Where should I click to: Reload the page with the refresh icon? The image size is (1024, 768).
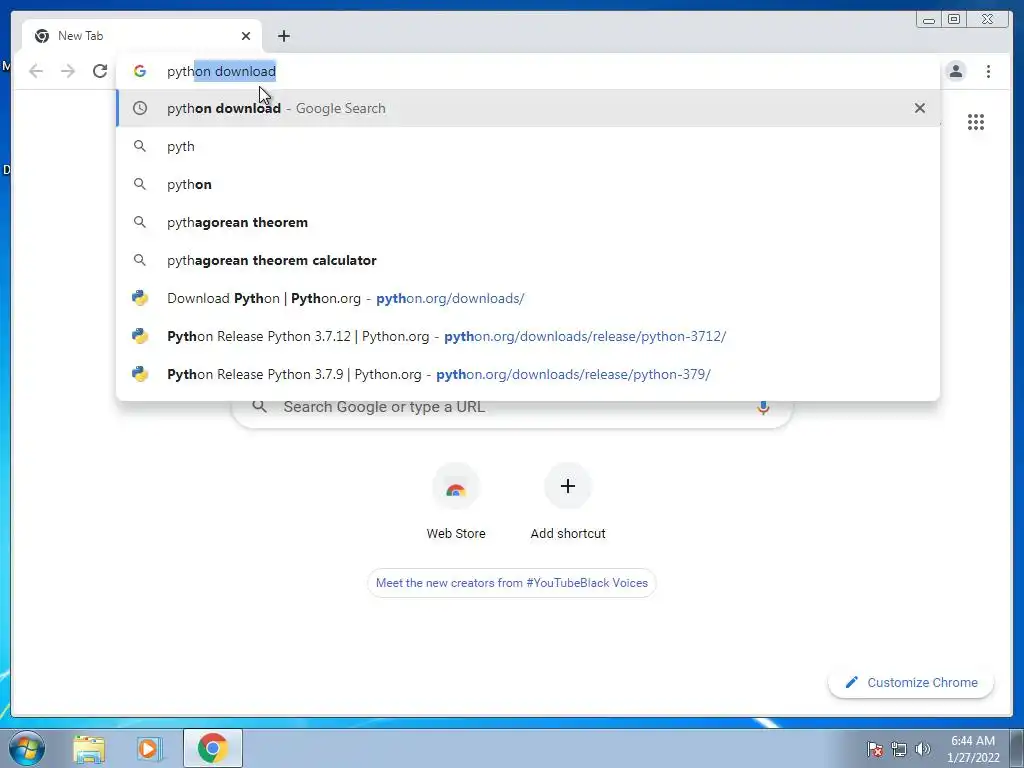(100, 71)
